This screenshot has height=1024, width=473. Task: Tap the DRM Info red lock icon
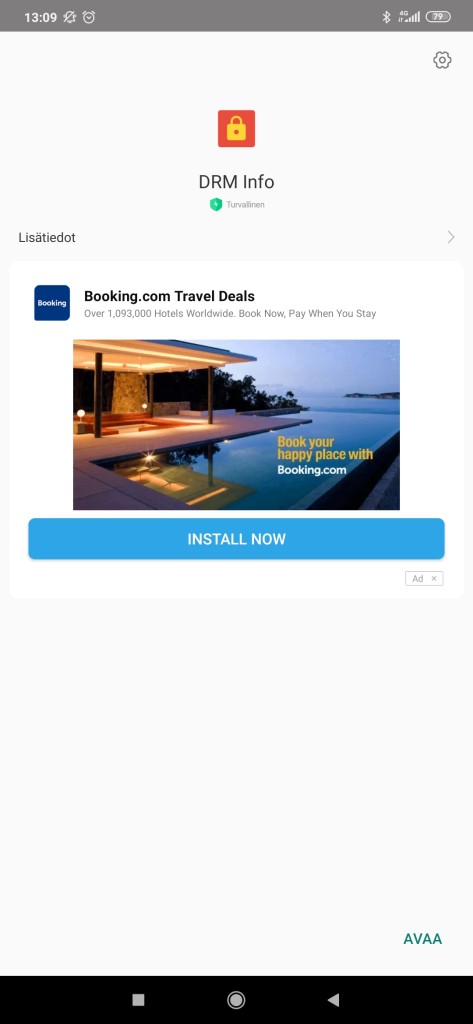tap(236, 129)
